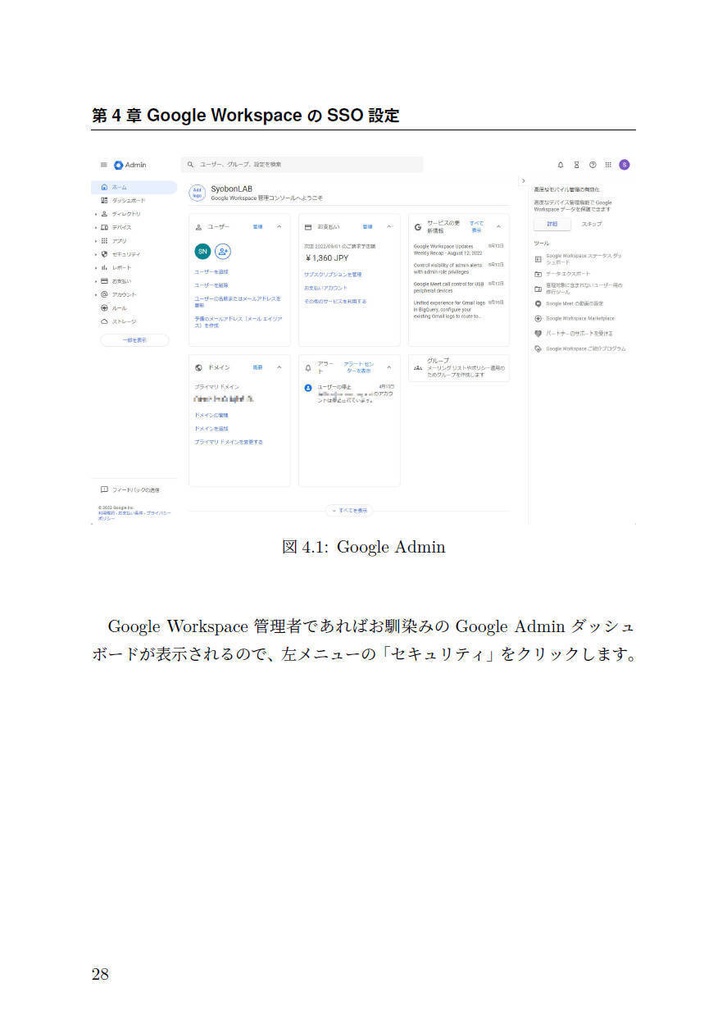Click the payment card icon in billing card

tap(308, 227)
